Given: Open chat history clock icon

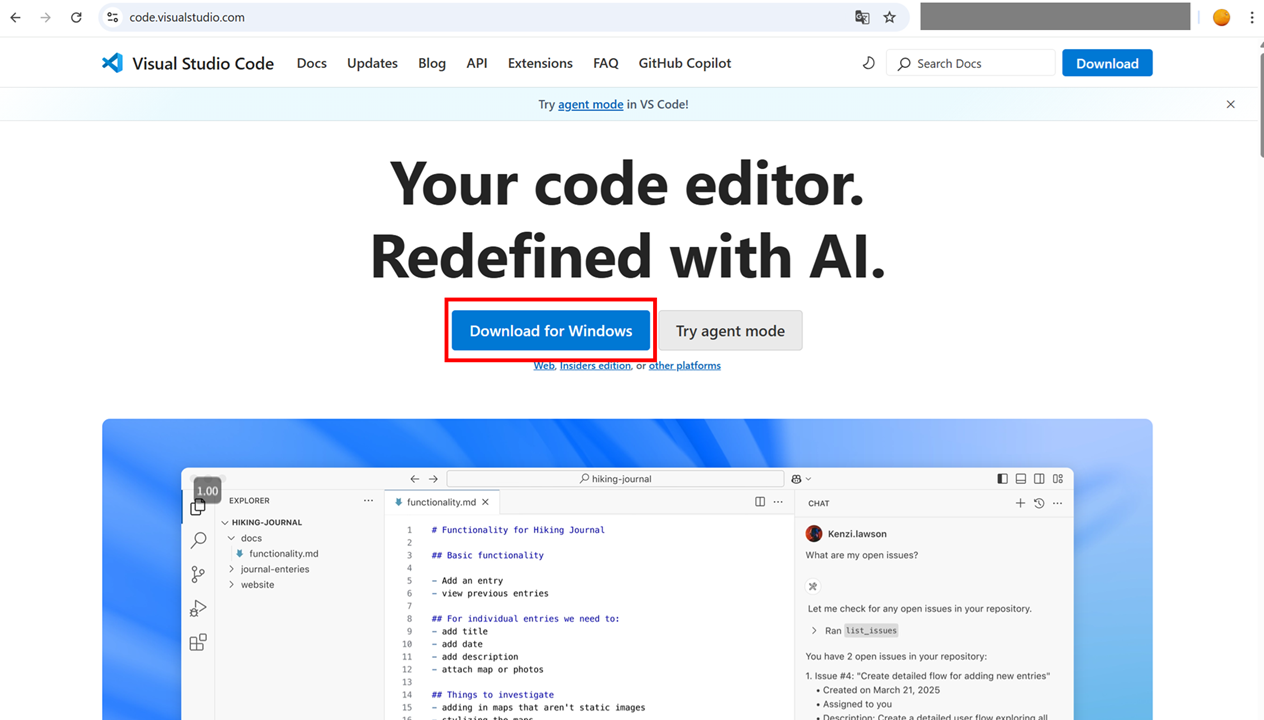Looking at the screenshot, I should click(x=1039, y=503).
